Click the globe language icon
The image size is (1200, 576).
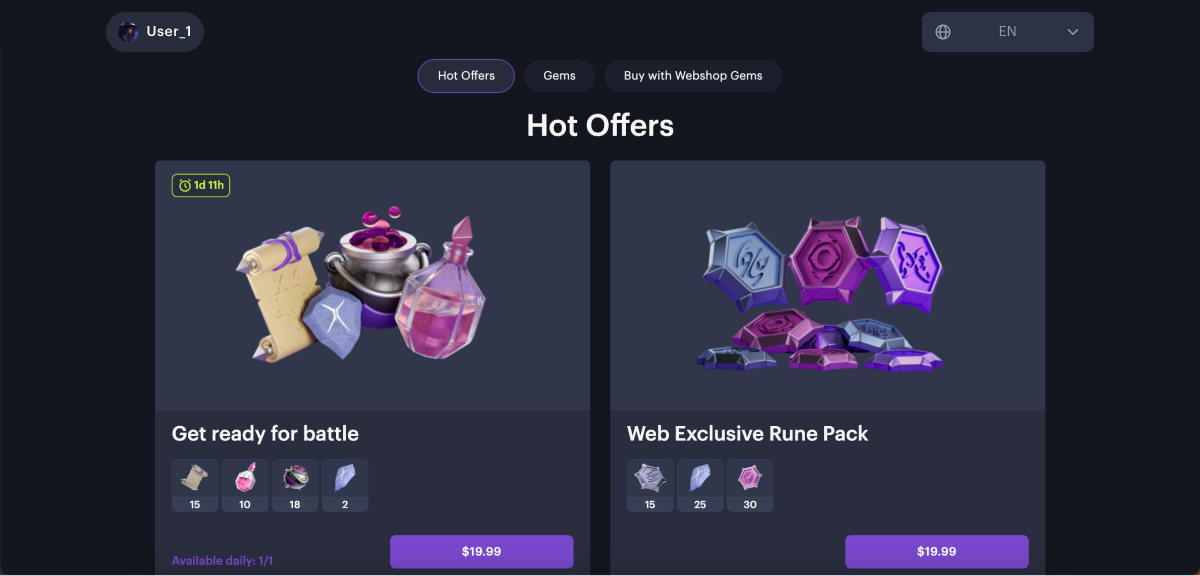(943, 32)
